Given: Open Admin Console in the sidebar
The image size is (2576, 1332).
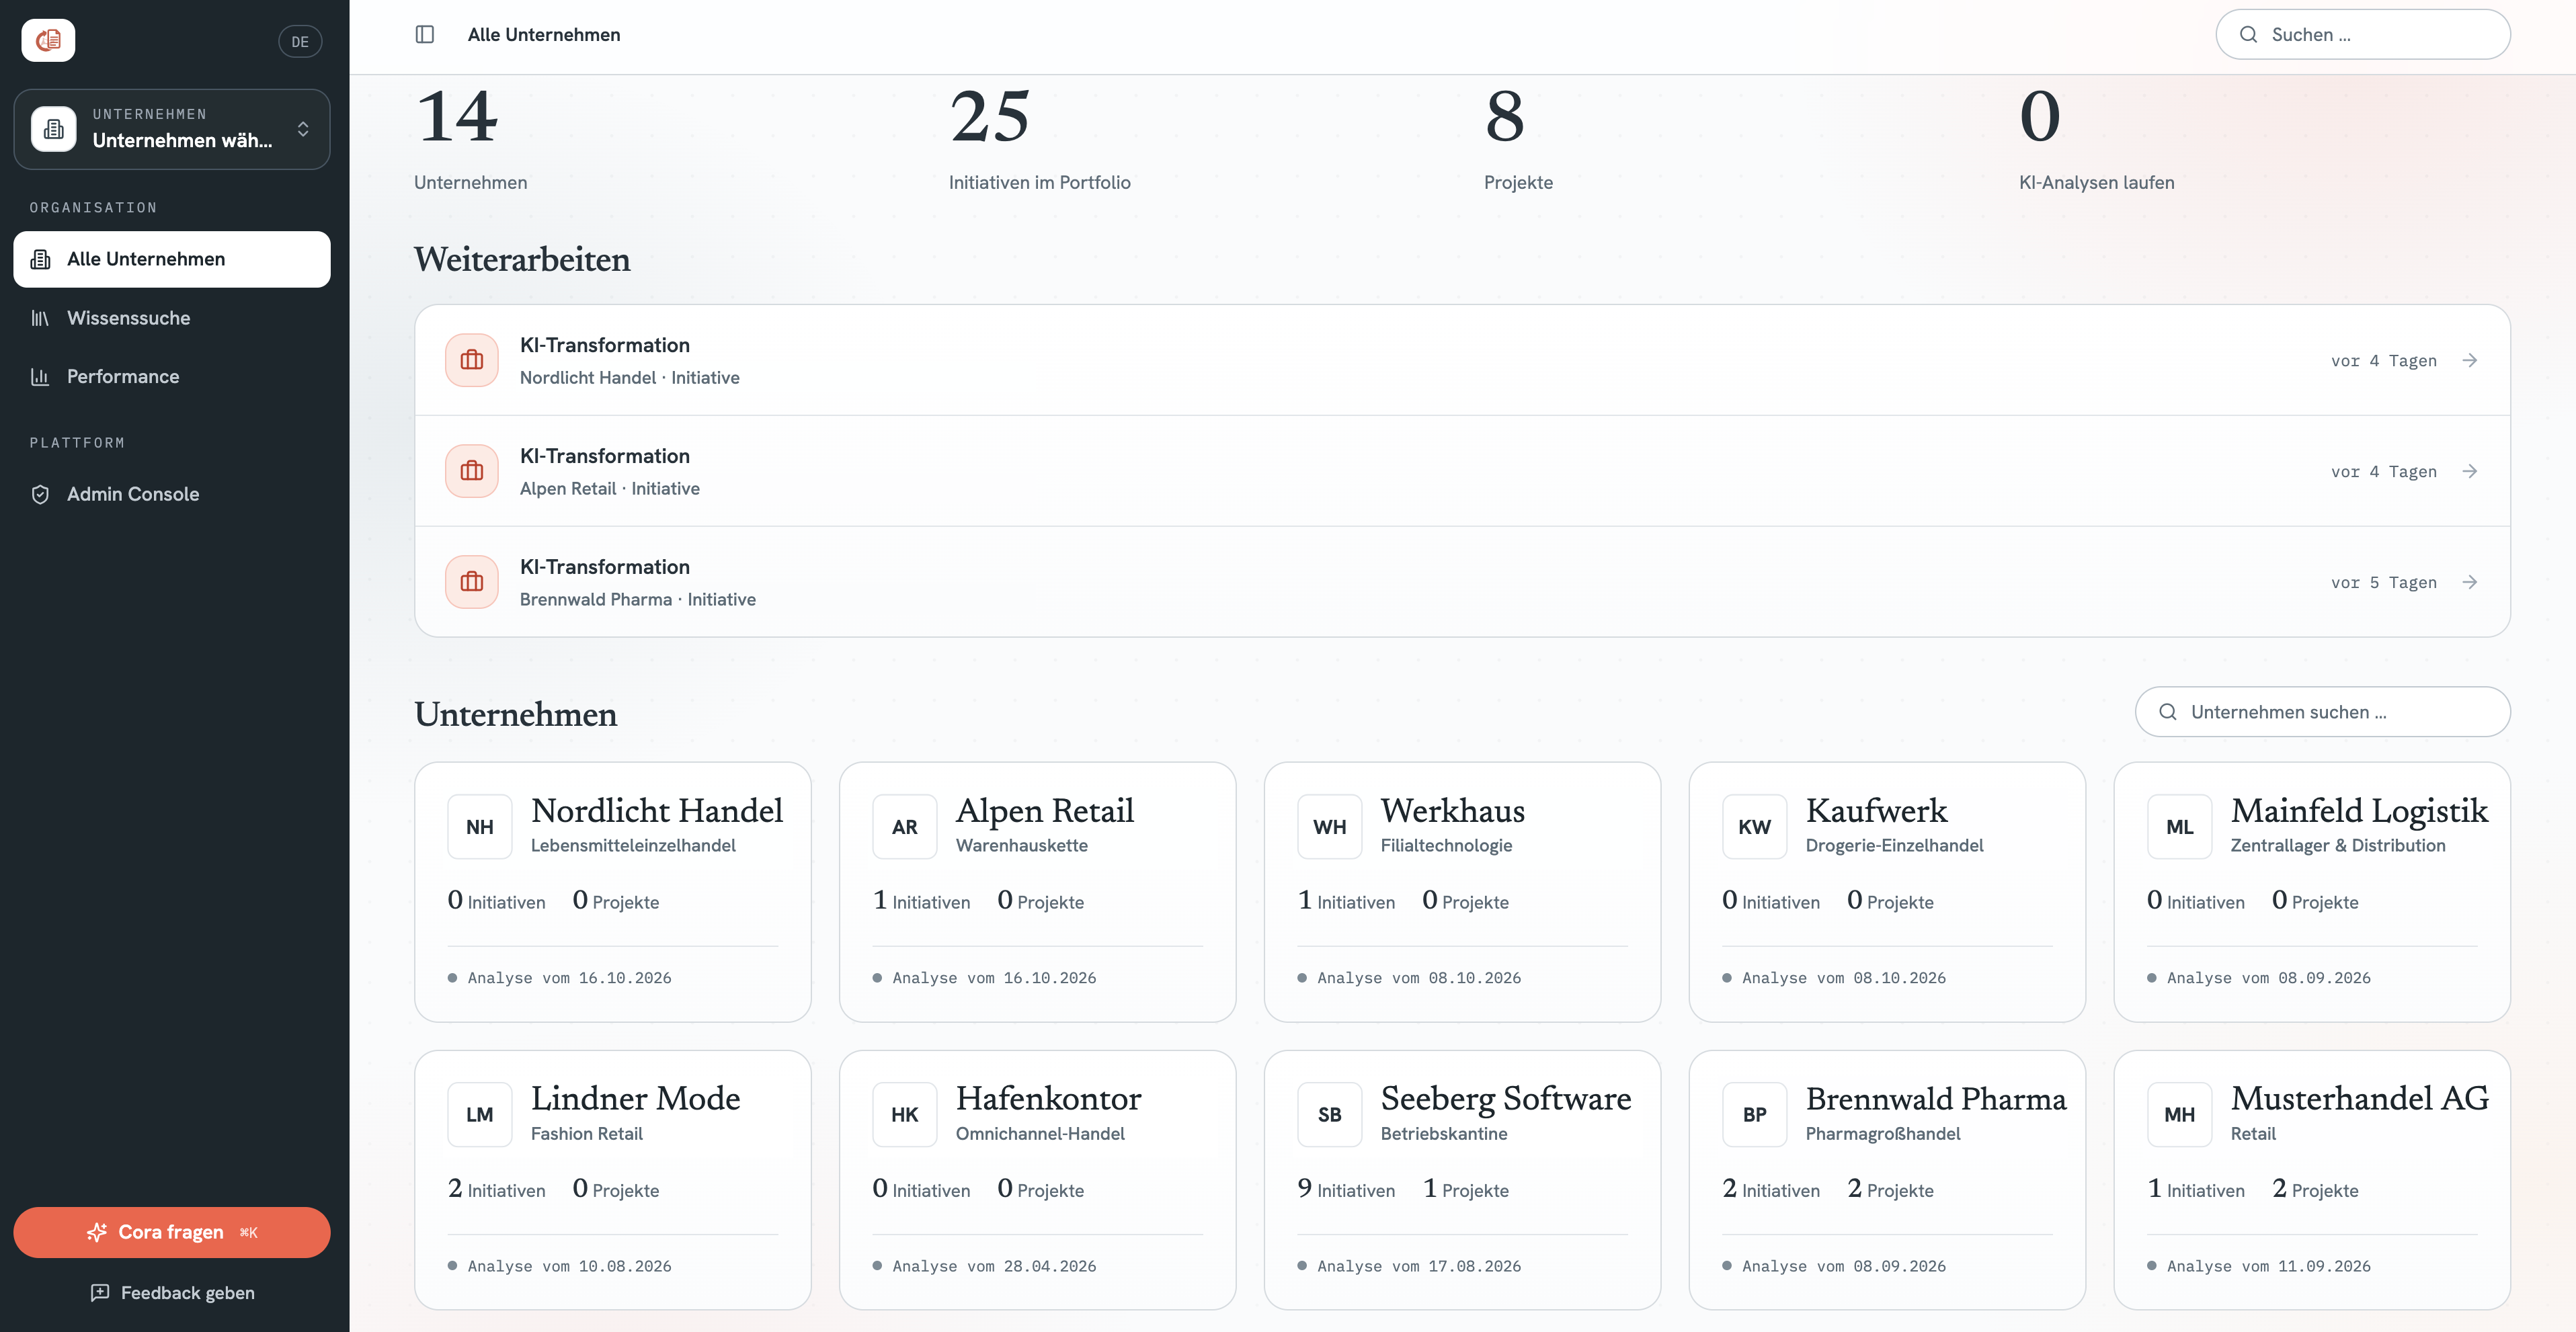Looking at the screenshot, I should click(x=172, y=494).
